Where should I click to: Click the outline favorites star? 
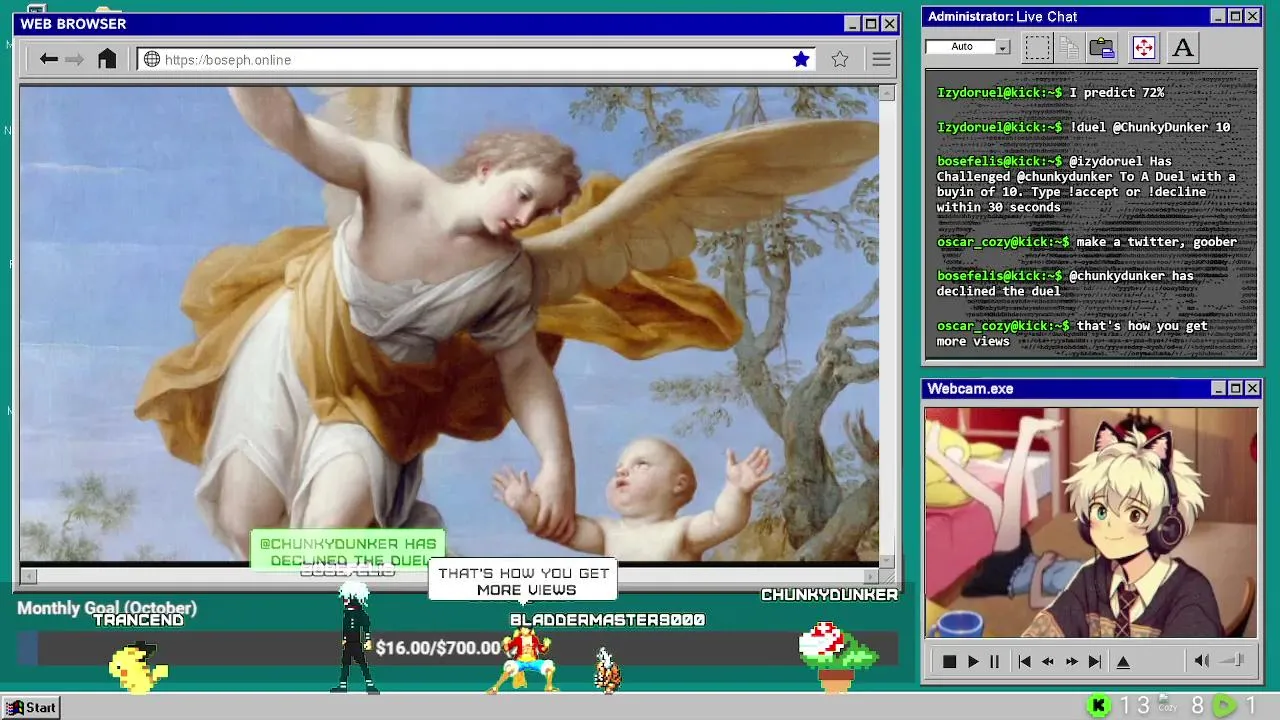coord(840,59)
